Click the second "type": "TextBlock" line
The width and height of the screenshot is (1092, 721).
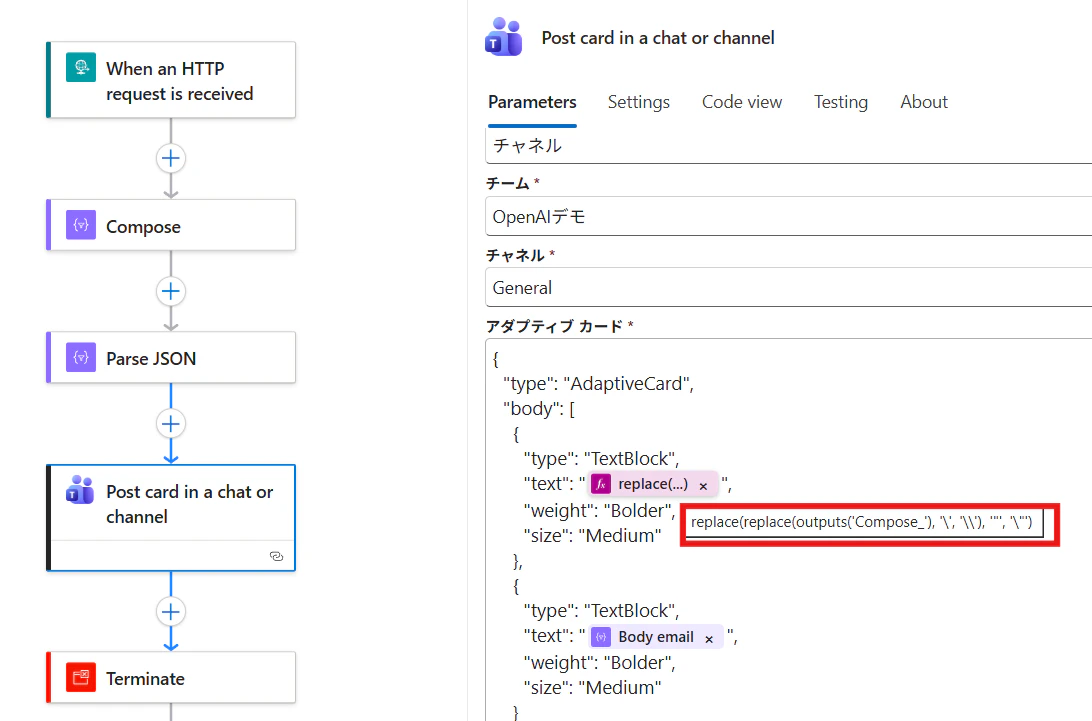click(x=602, y=610)
